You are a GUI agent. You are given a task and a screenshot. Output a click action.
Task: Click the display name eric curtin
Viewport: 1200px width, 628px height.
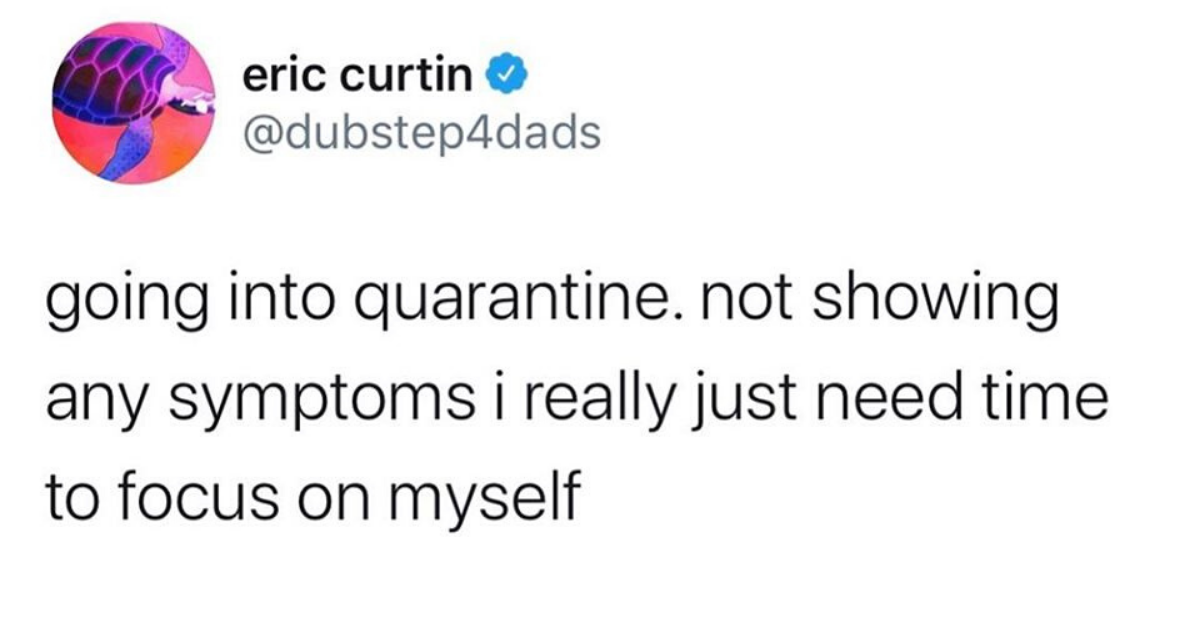pyautogui.click(x=359, y=78)
